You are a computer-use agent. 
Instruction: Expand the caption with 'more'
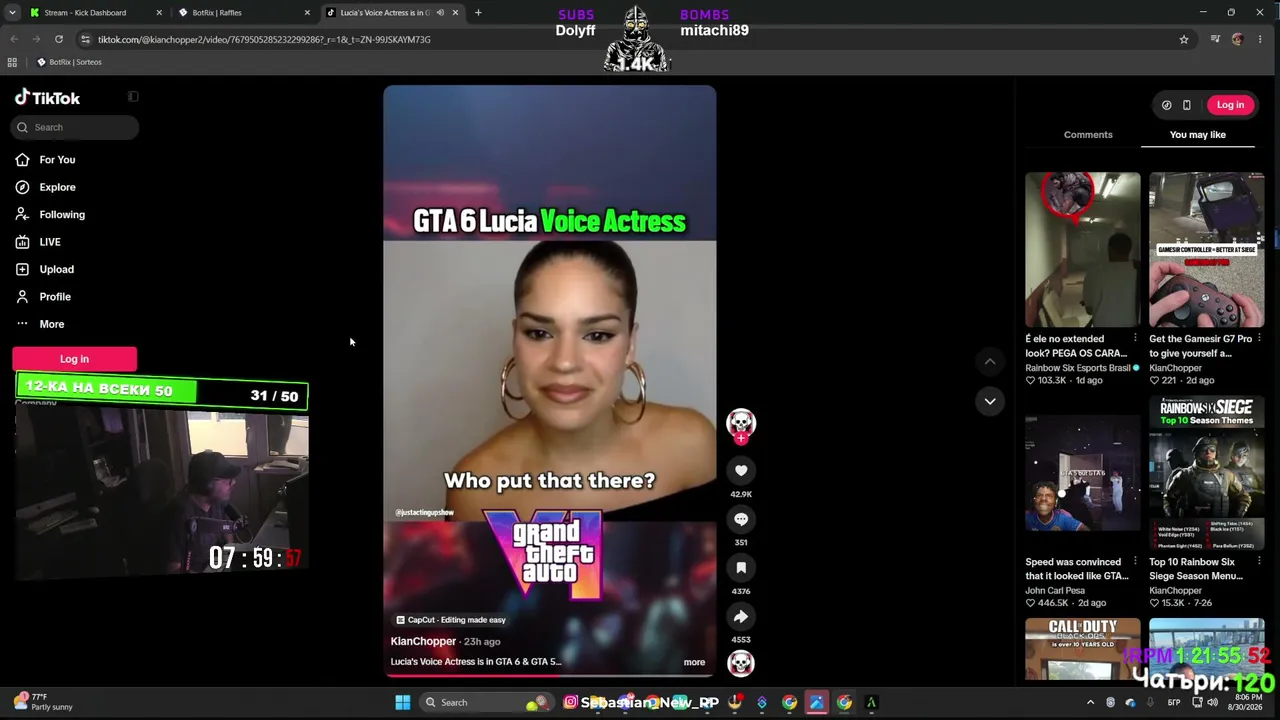click(x=694, y=662)
